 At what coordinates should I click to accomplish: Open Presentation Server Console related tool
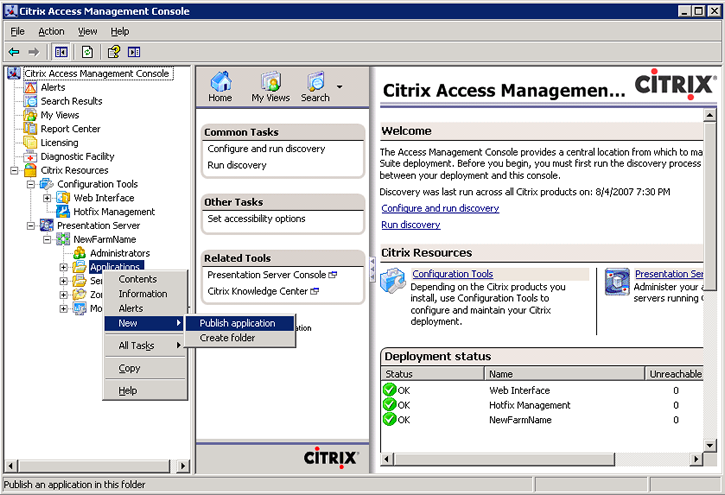point(272,275)
